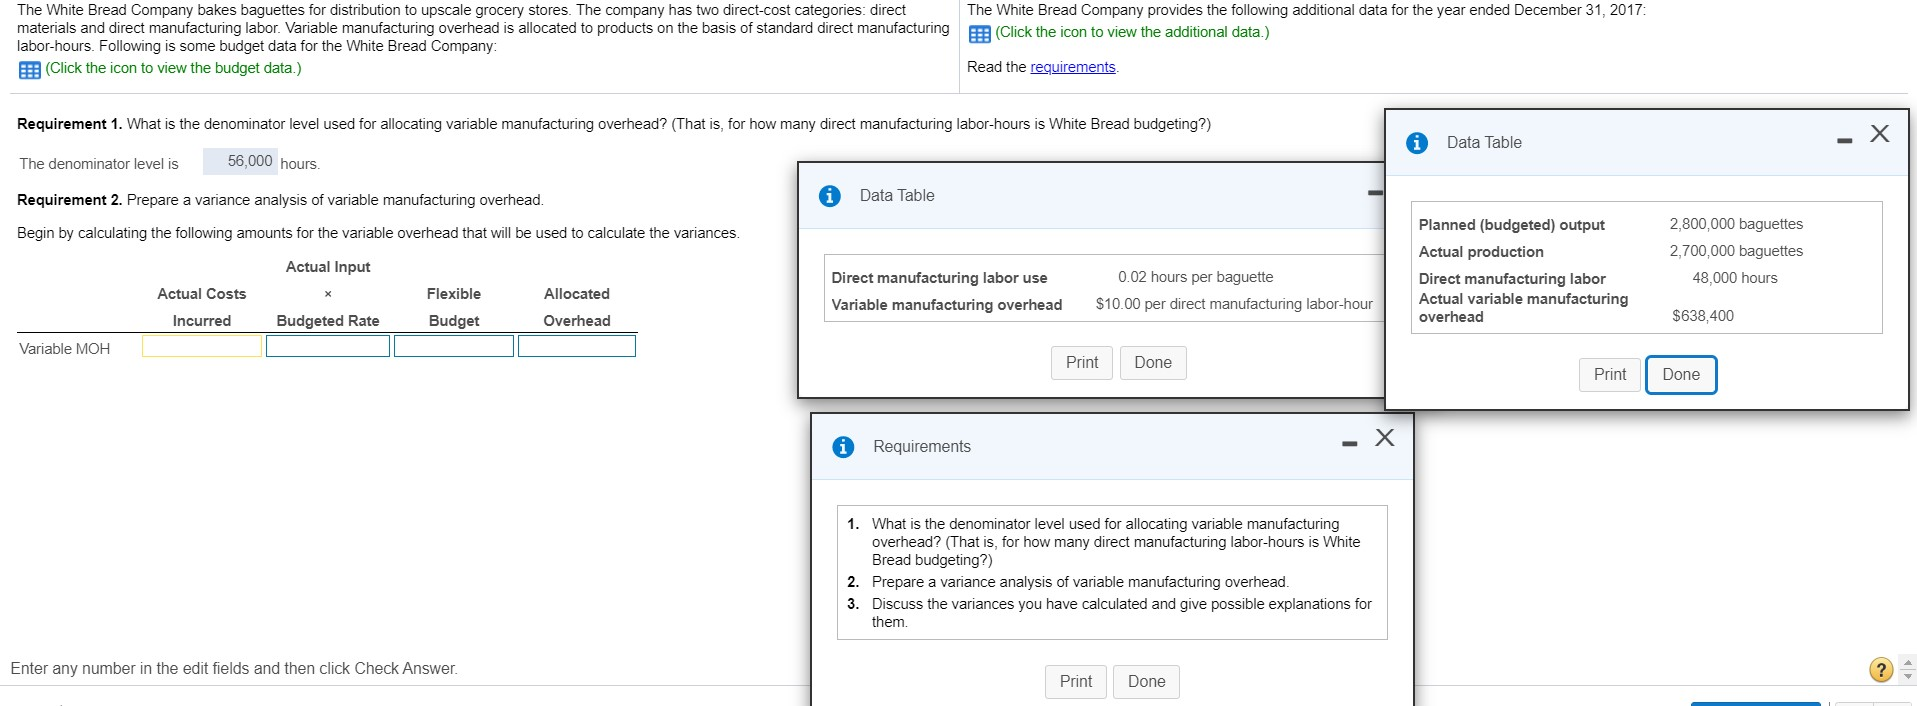Viewport: 1917px width, 706px height.
Task: Click 'Direct manufacturing labor' label in right table
Action: pyautogui.click(x=1512, y=279)
